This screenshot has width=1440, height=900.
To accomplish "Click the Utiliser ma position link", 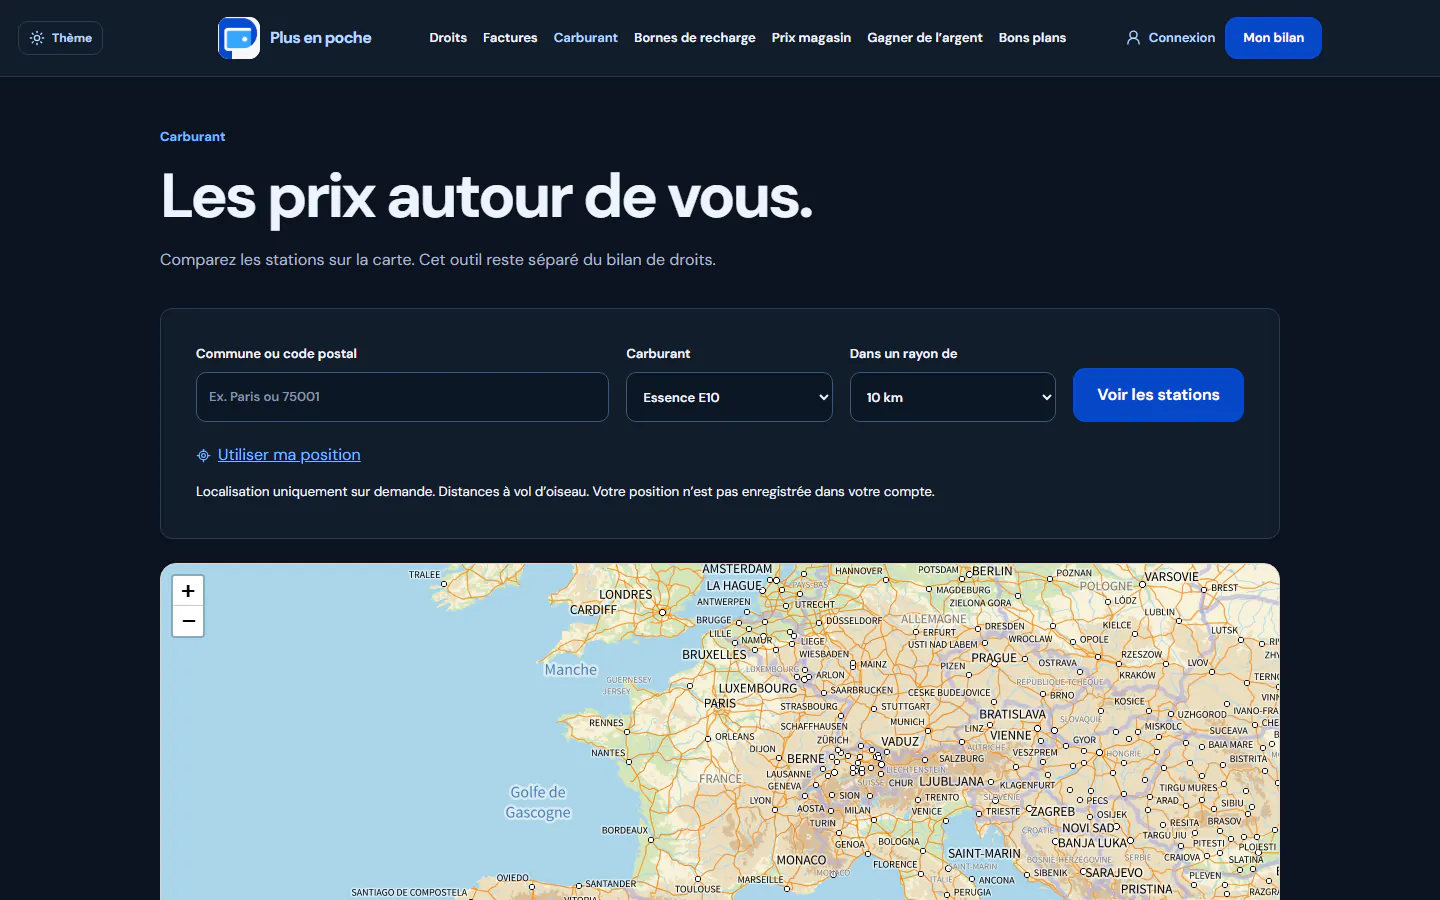I will (289, 455).
